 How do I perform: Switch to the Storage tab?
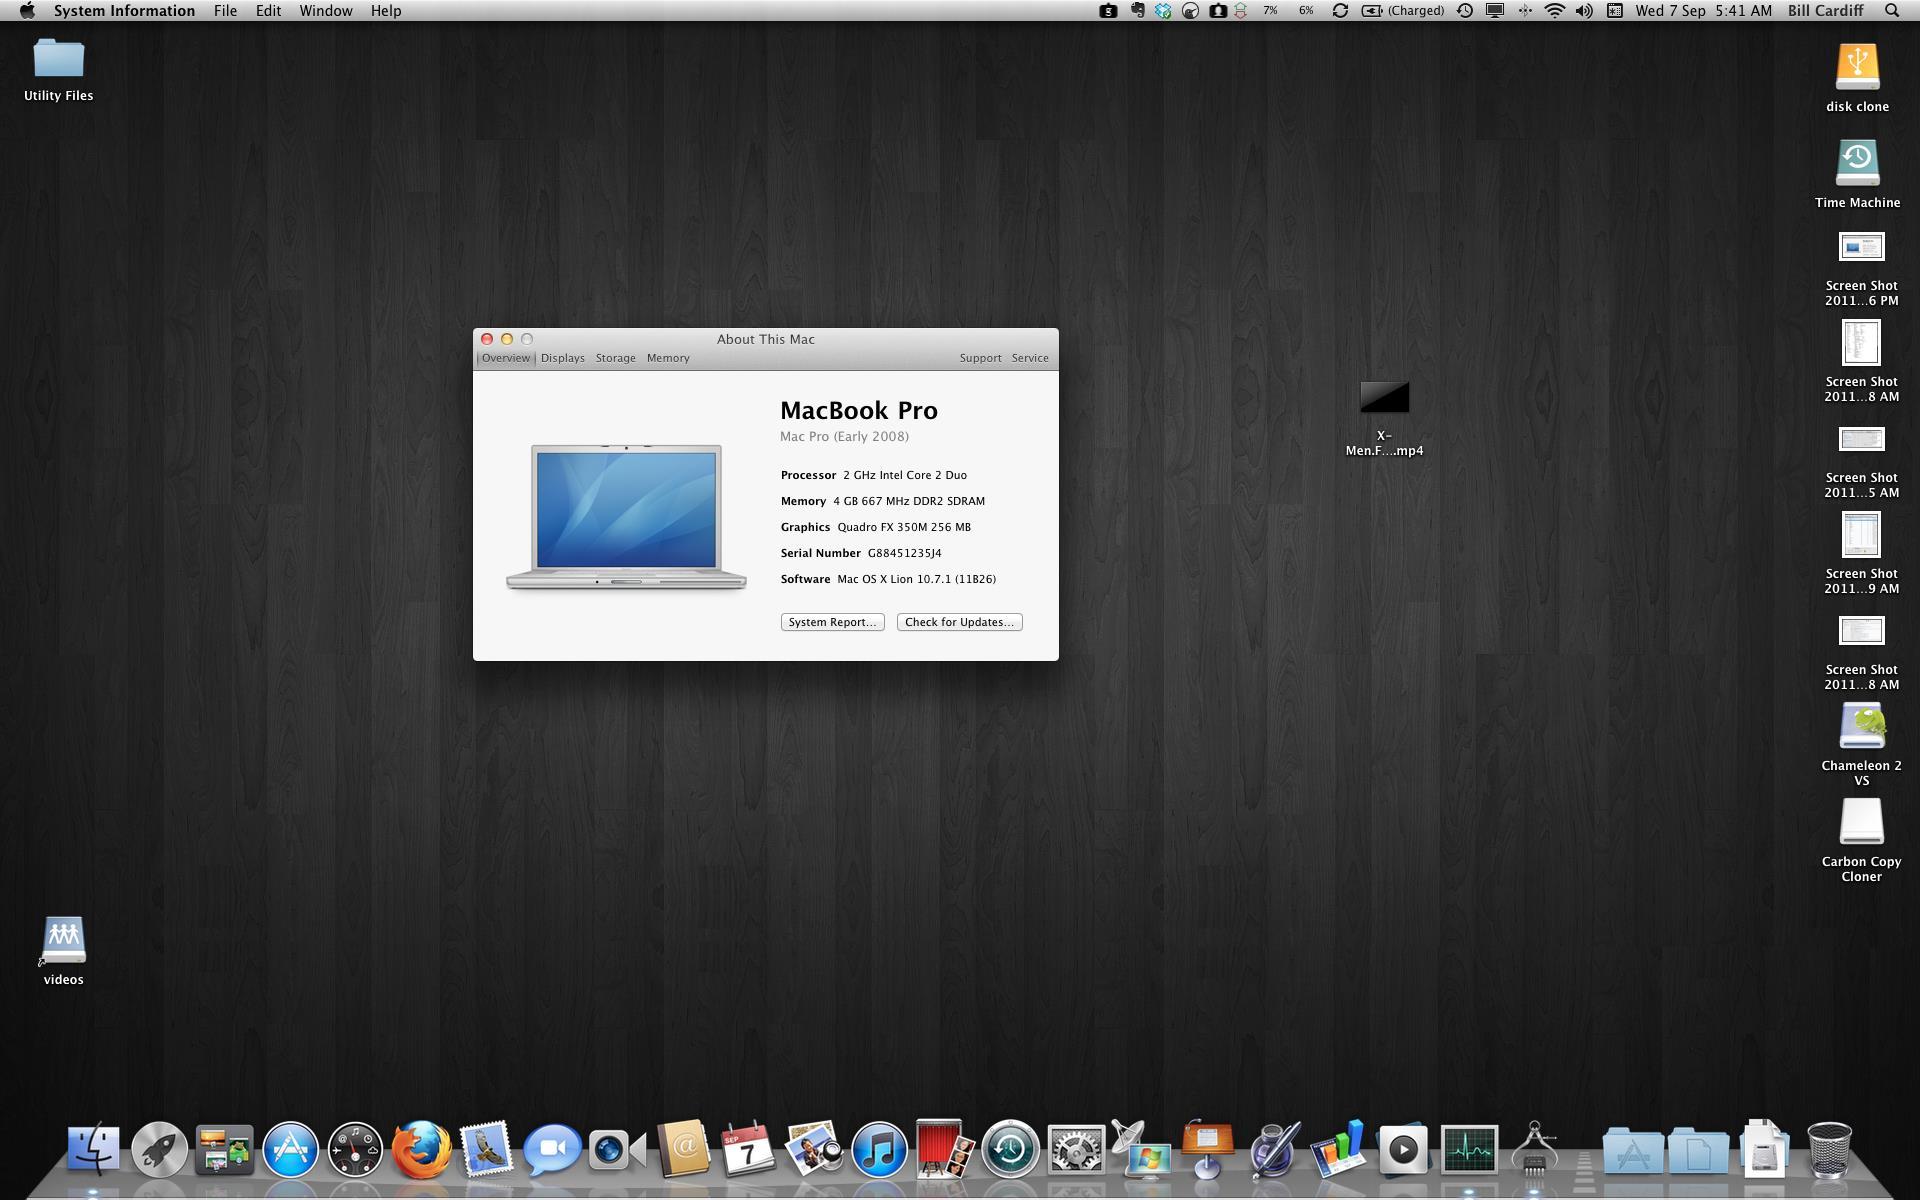click(615, 358)
